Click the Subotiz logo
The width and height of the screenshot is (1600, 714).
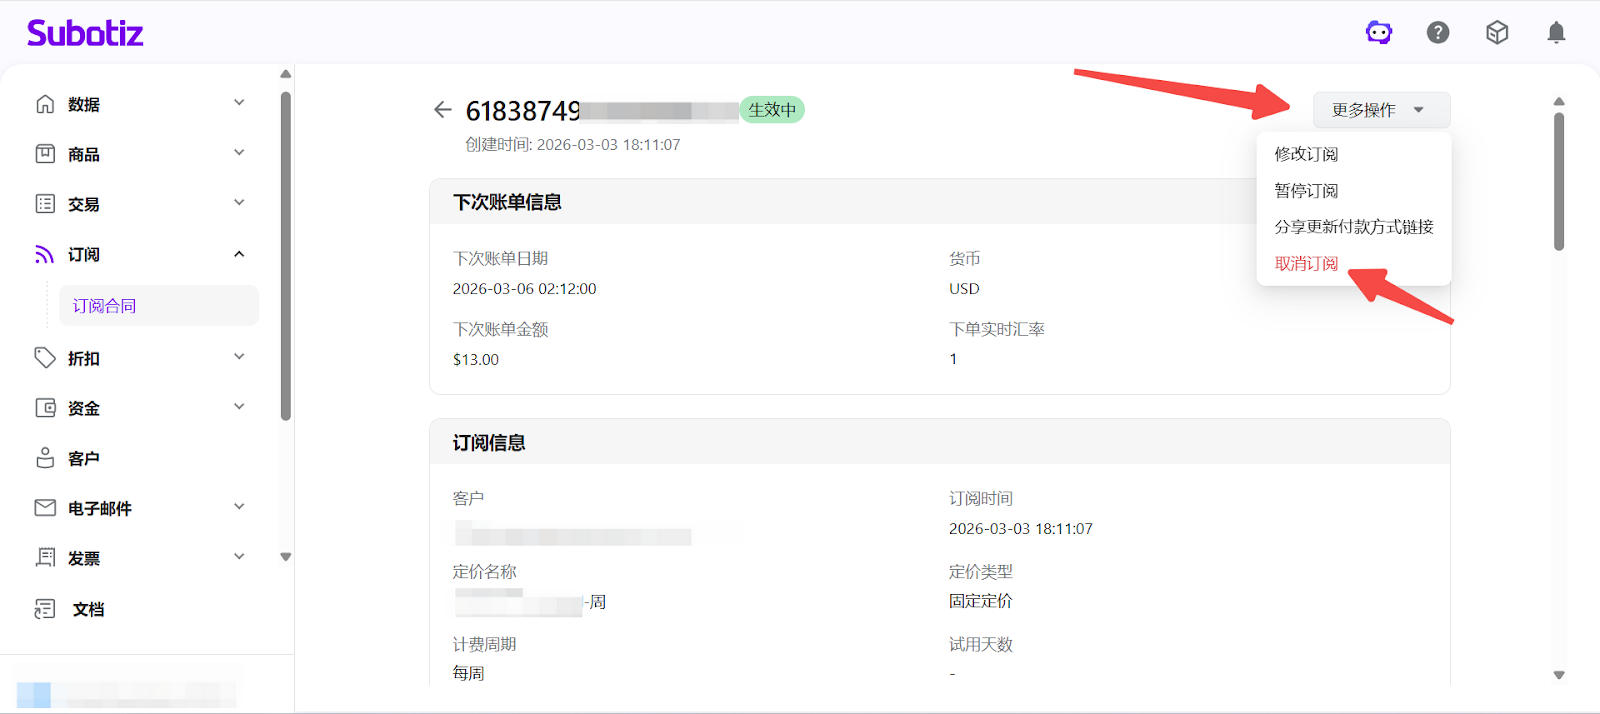(x=85, y=33)
